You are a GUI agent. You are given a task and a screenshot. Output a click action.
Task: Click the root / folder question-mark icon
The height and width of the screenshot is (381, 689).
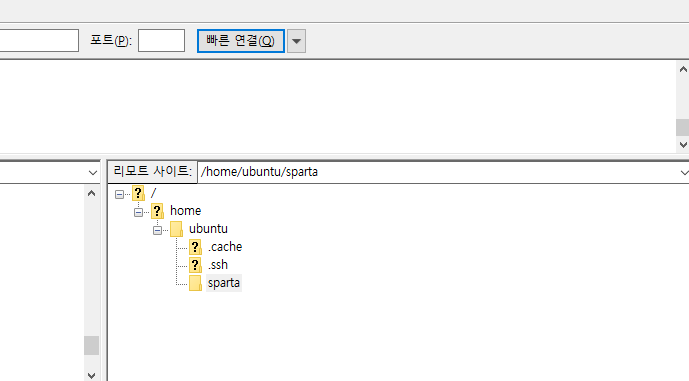(138, 193)
